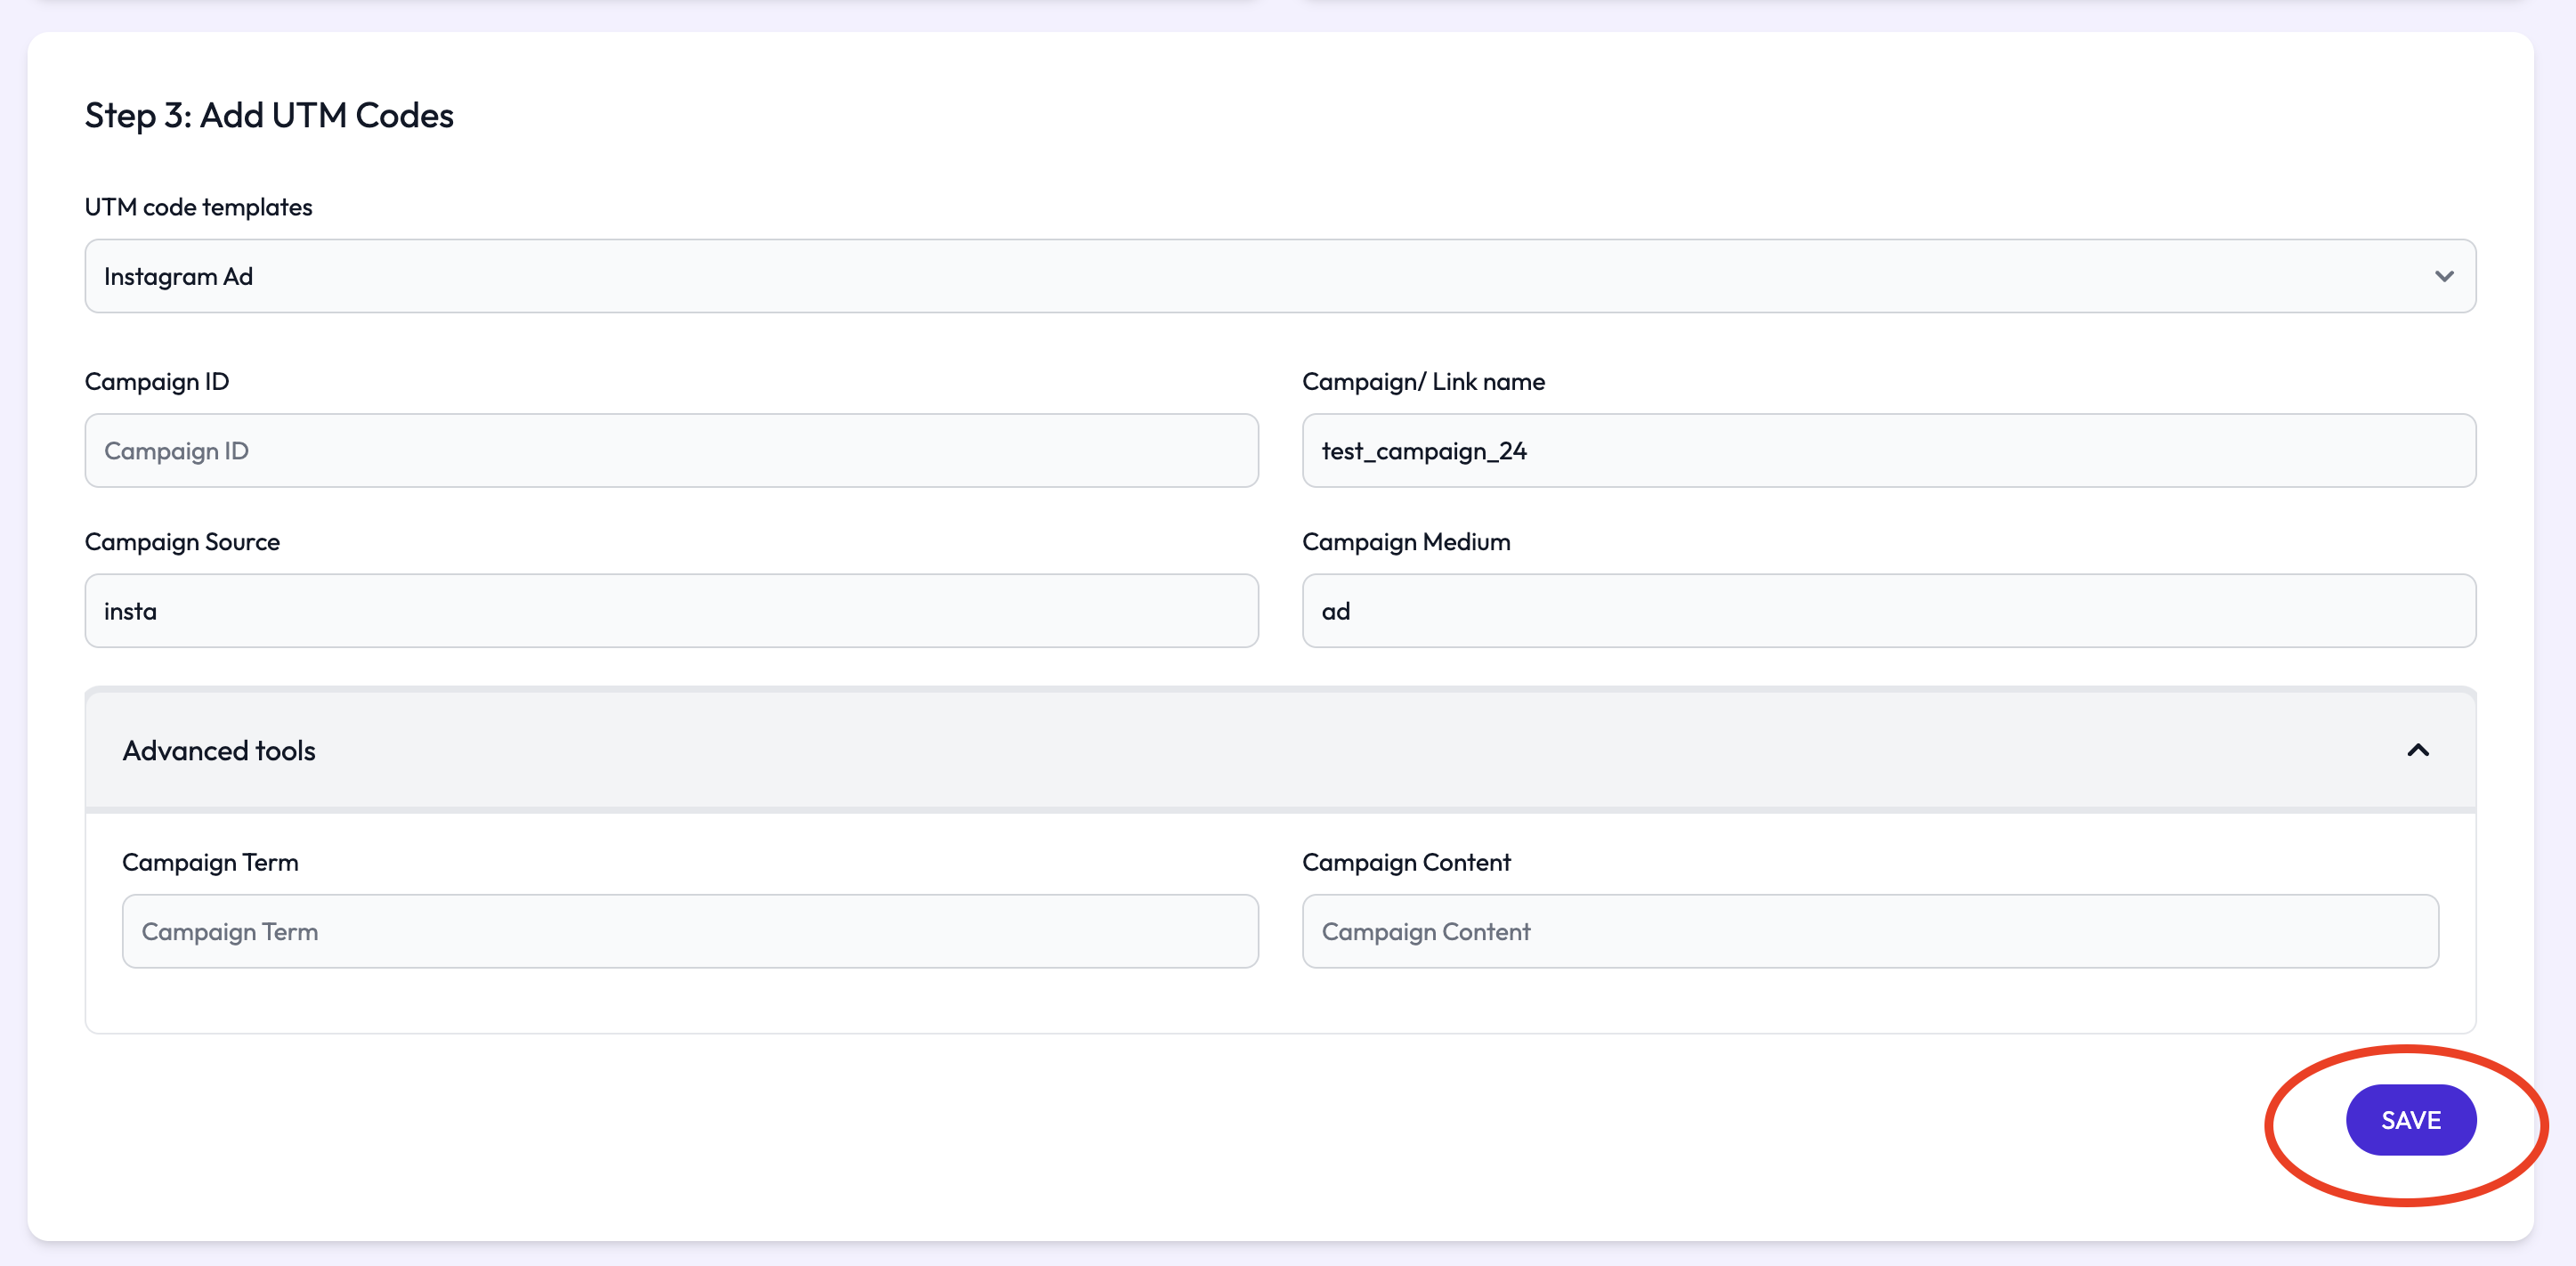Viewport: 2576px width, 1266px height.
Task: Click the chevron arrow beside Instagram Ad
Action: tap(2443, 276)
